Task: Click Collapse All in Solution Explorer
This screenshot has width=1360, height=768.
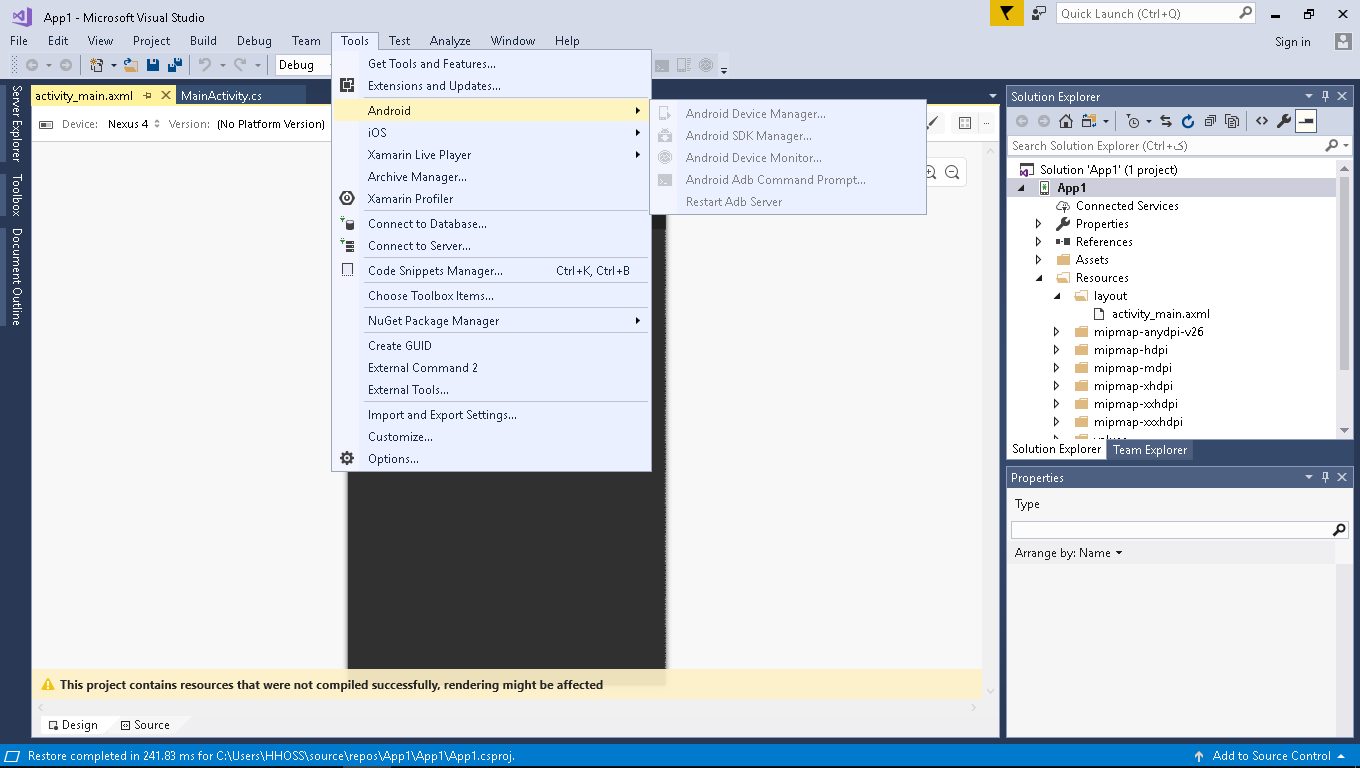Action: tap(1210, 121)
